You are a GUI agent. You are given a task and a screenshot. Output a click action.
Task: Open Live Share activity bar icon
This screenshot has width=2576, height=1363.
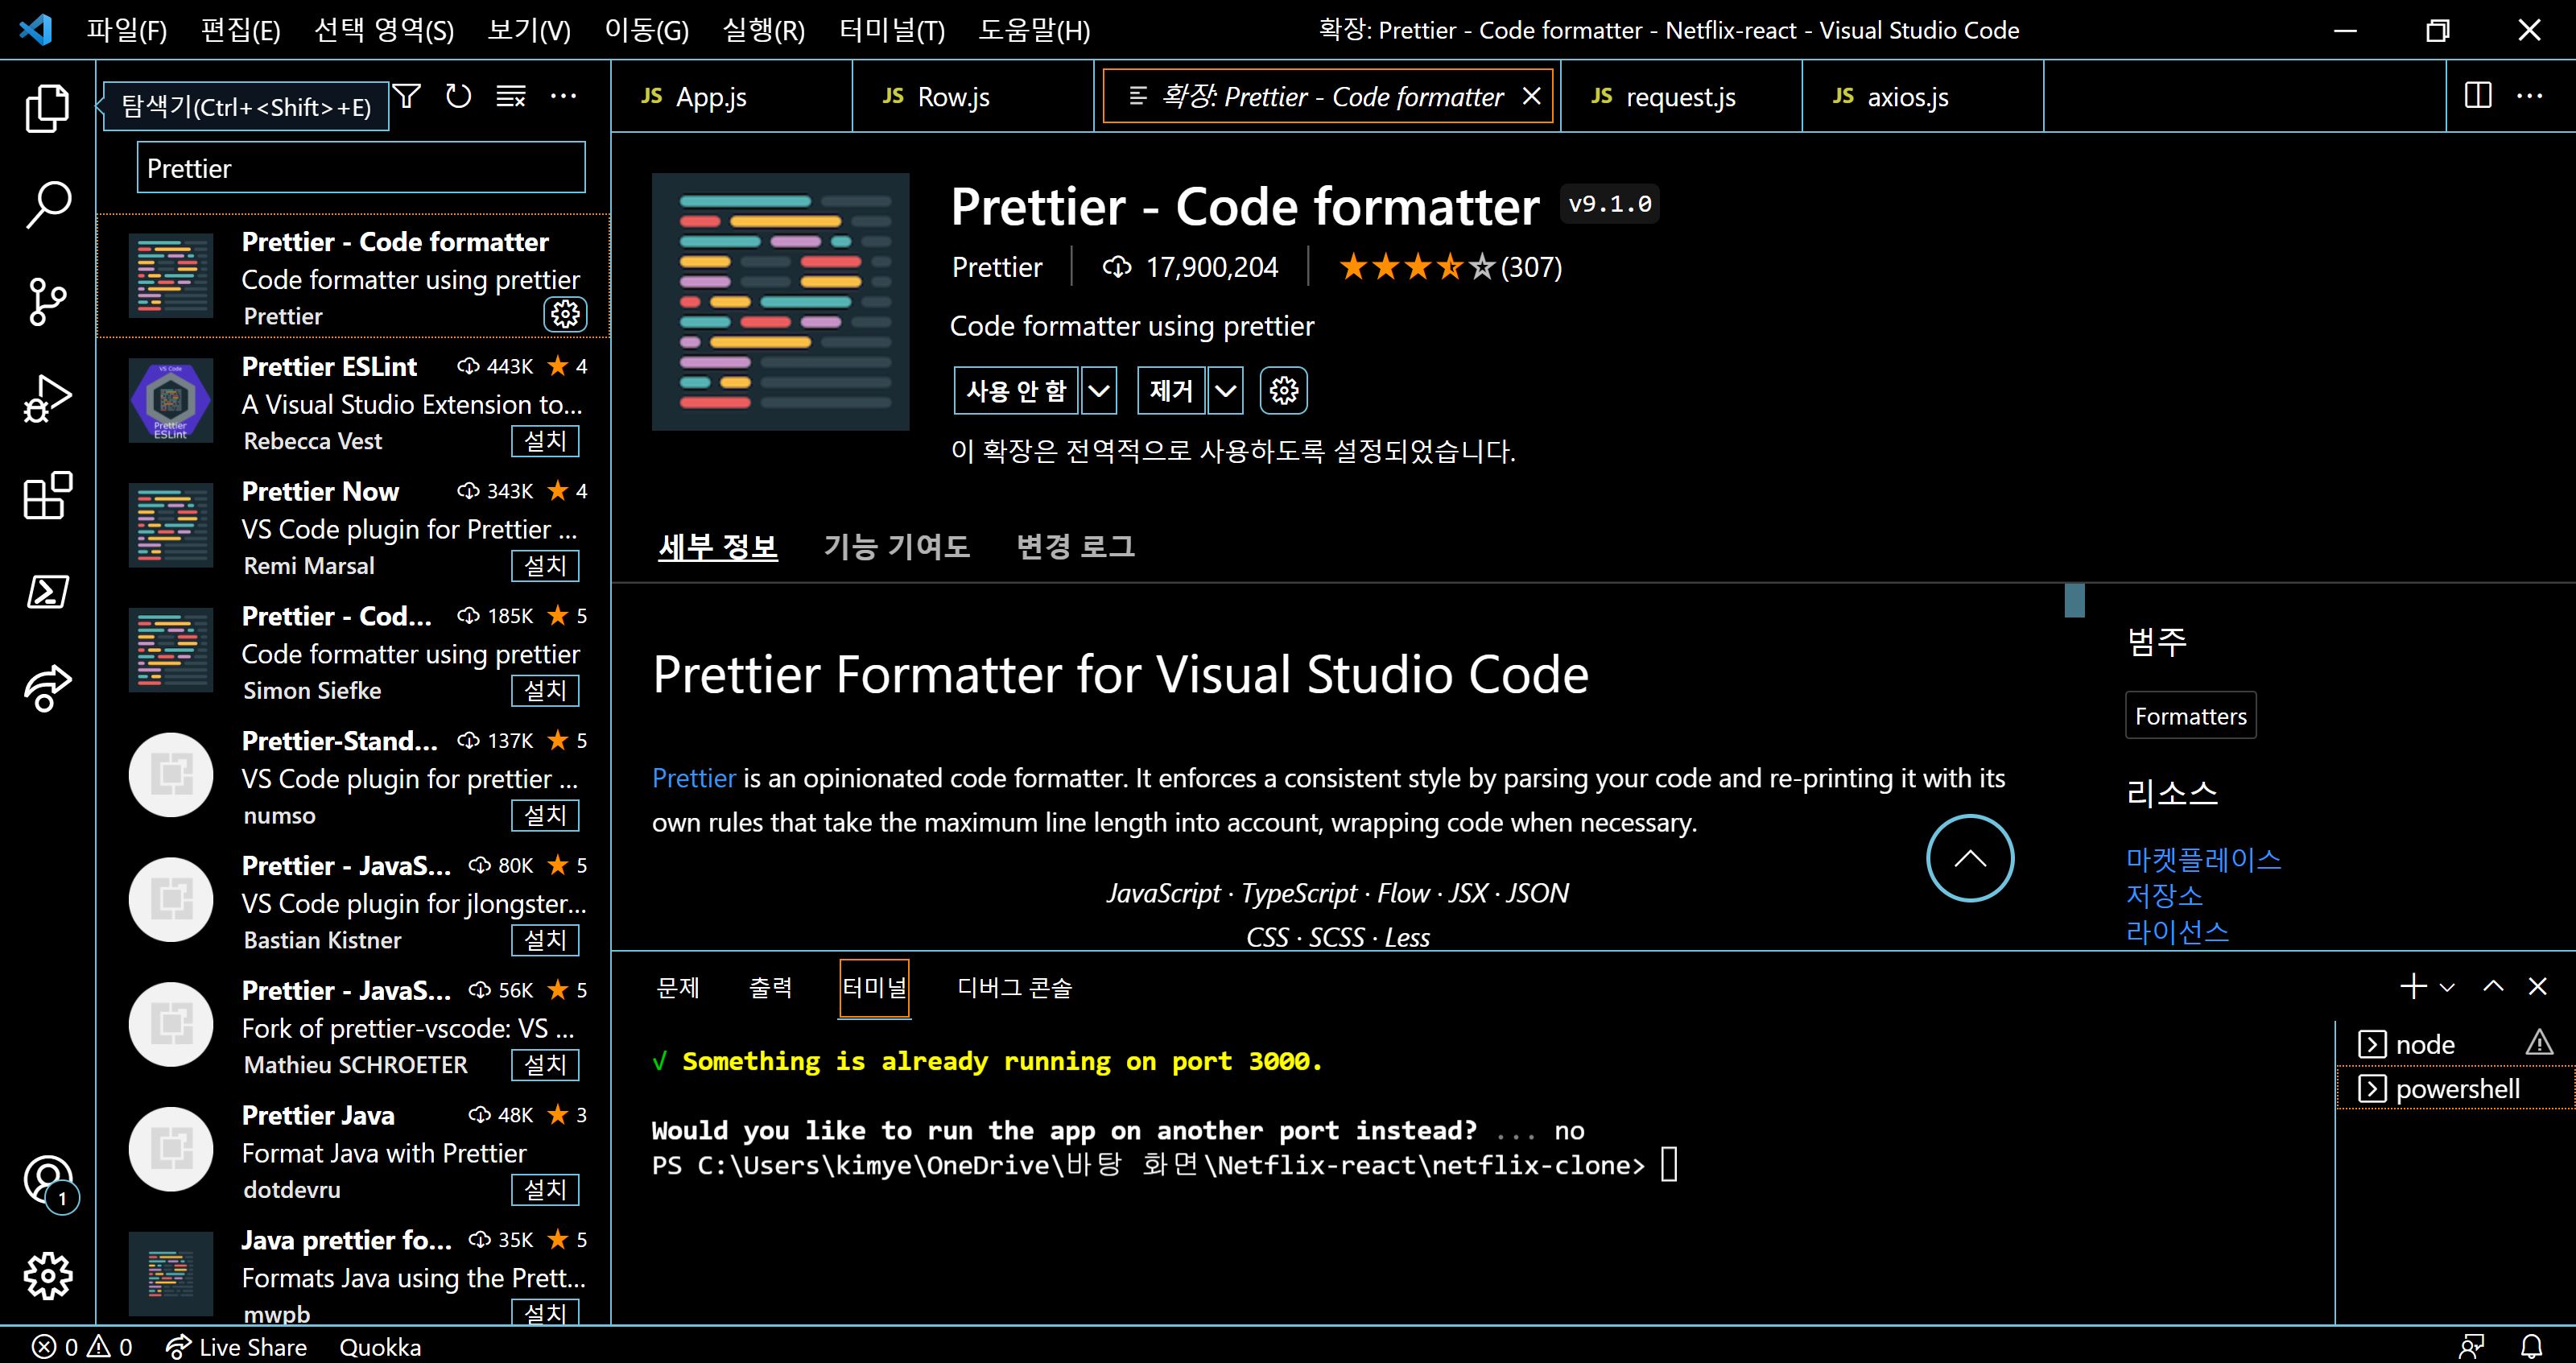click(47, 689)
